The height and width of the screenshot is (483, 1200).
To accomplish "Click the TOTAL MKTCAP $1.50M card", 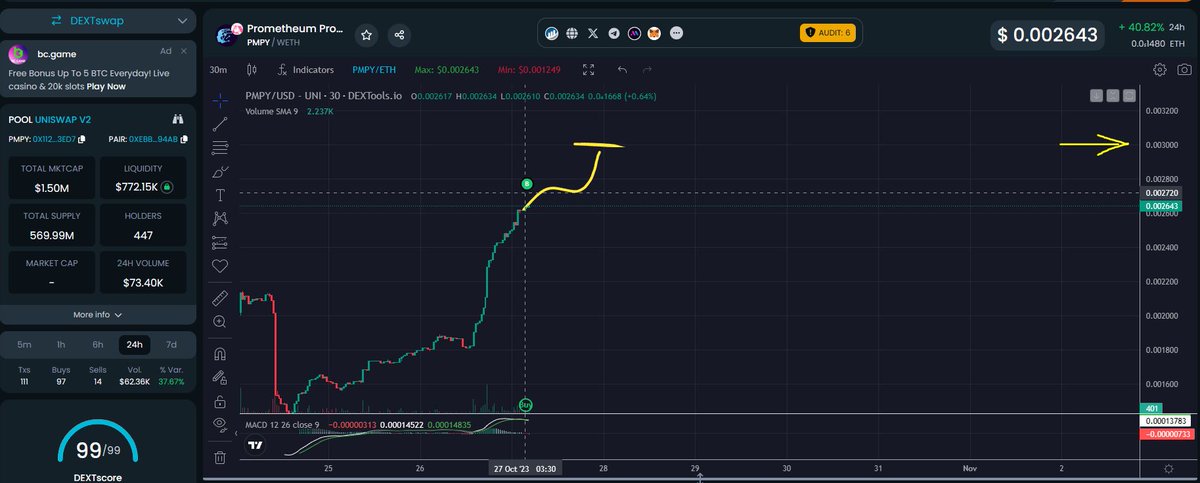I will point(51,178).
